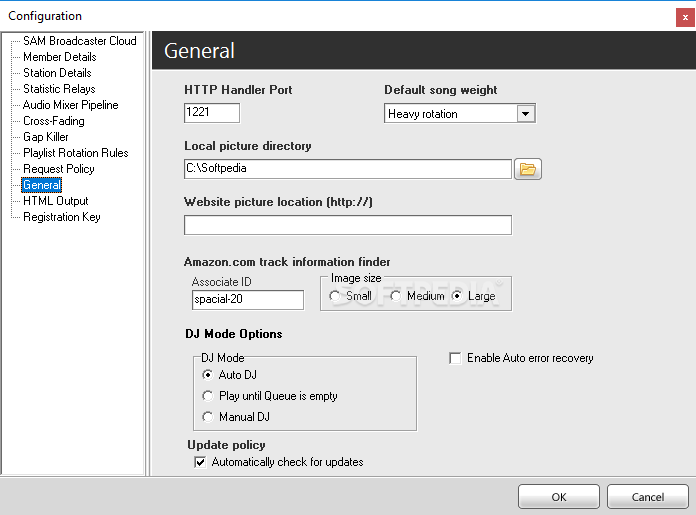Select General in the tree
Viewport: 696px width, 515px height.
(x=42, y=185)
